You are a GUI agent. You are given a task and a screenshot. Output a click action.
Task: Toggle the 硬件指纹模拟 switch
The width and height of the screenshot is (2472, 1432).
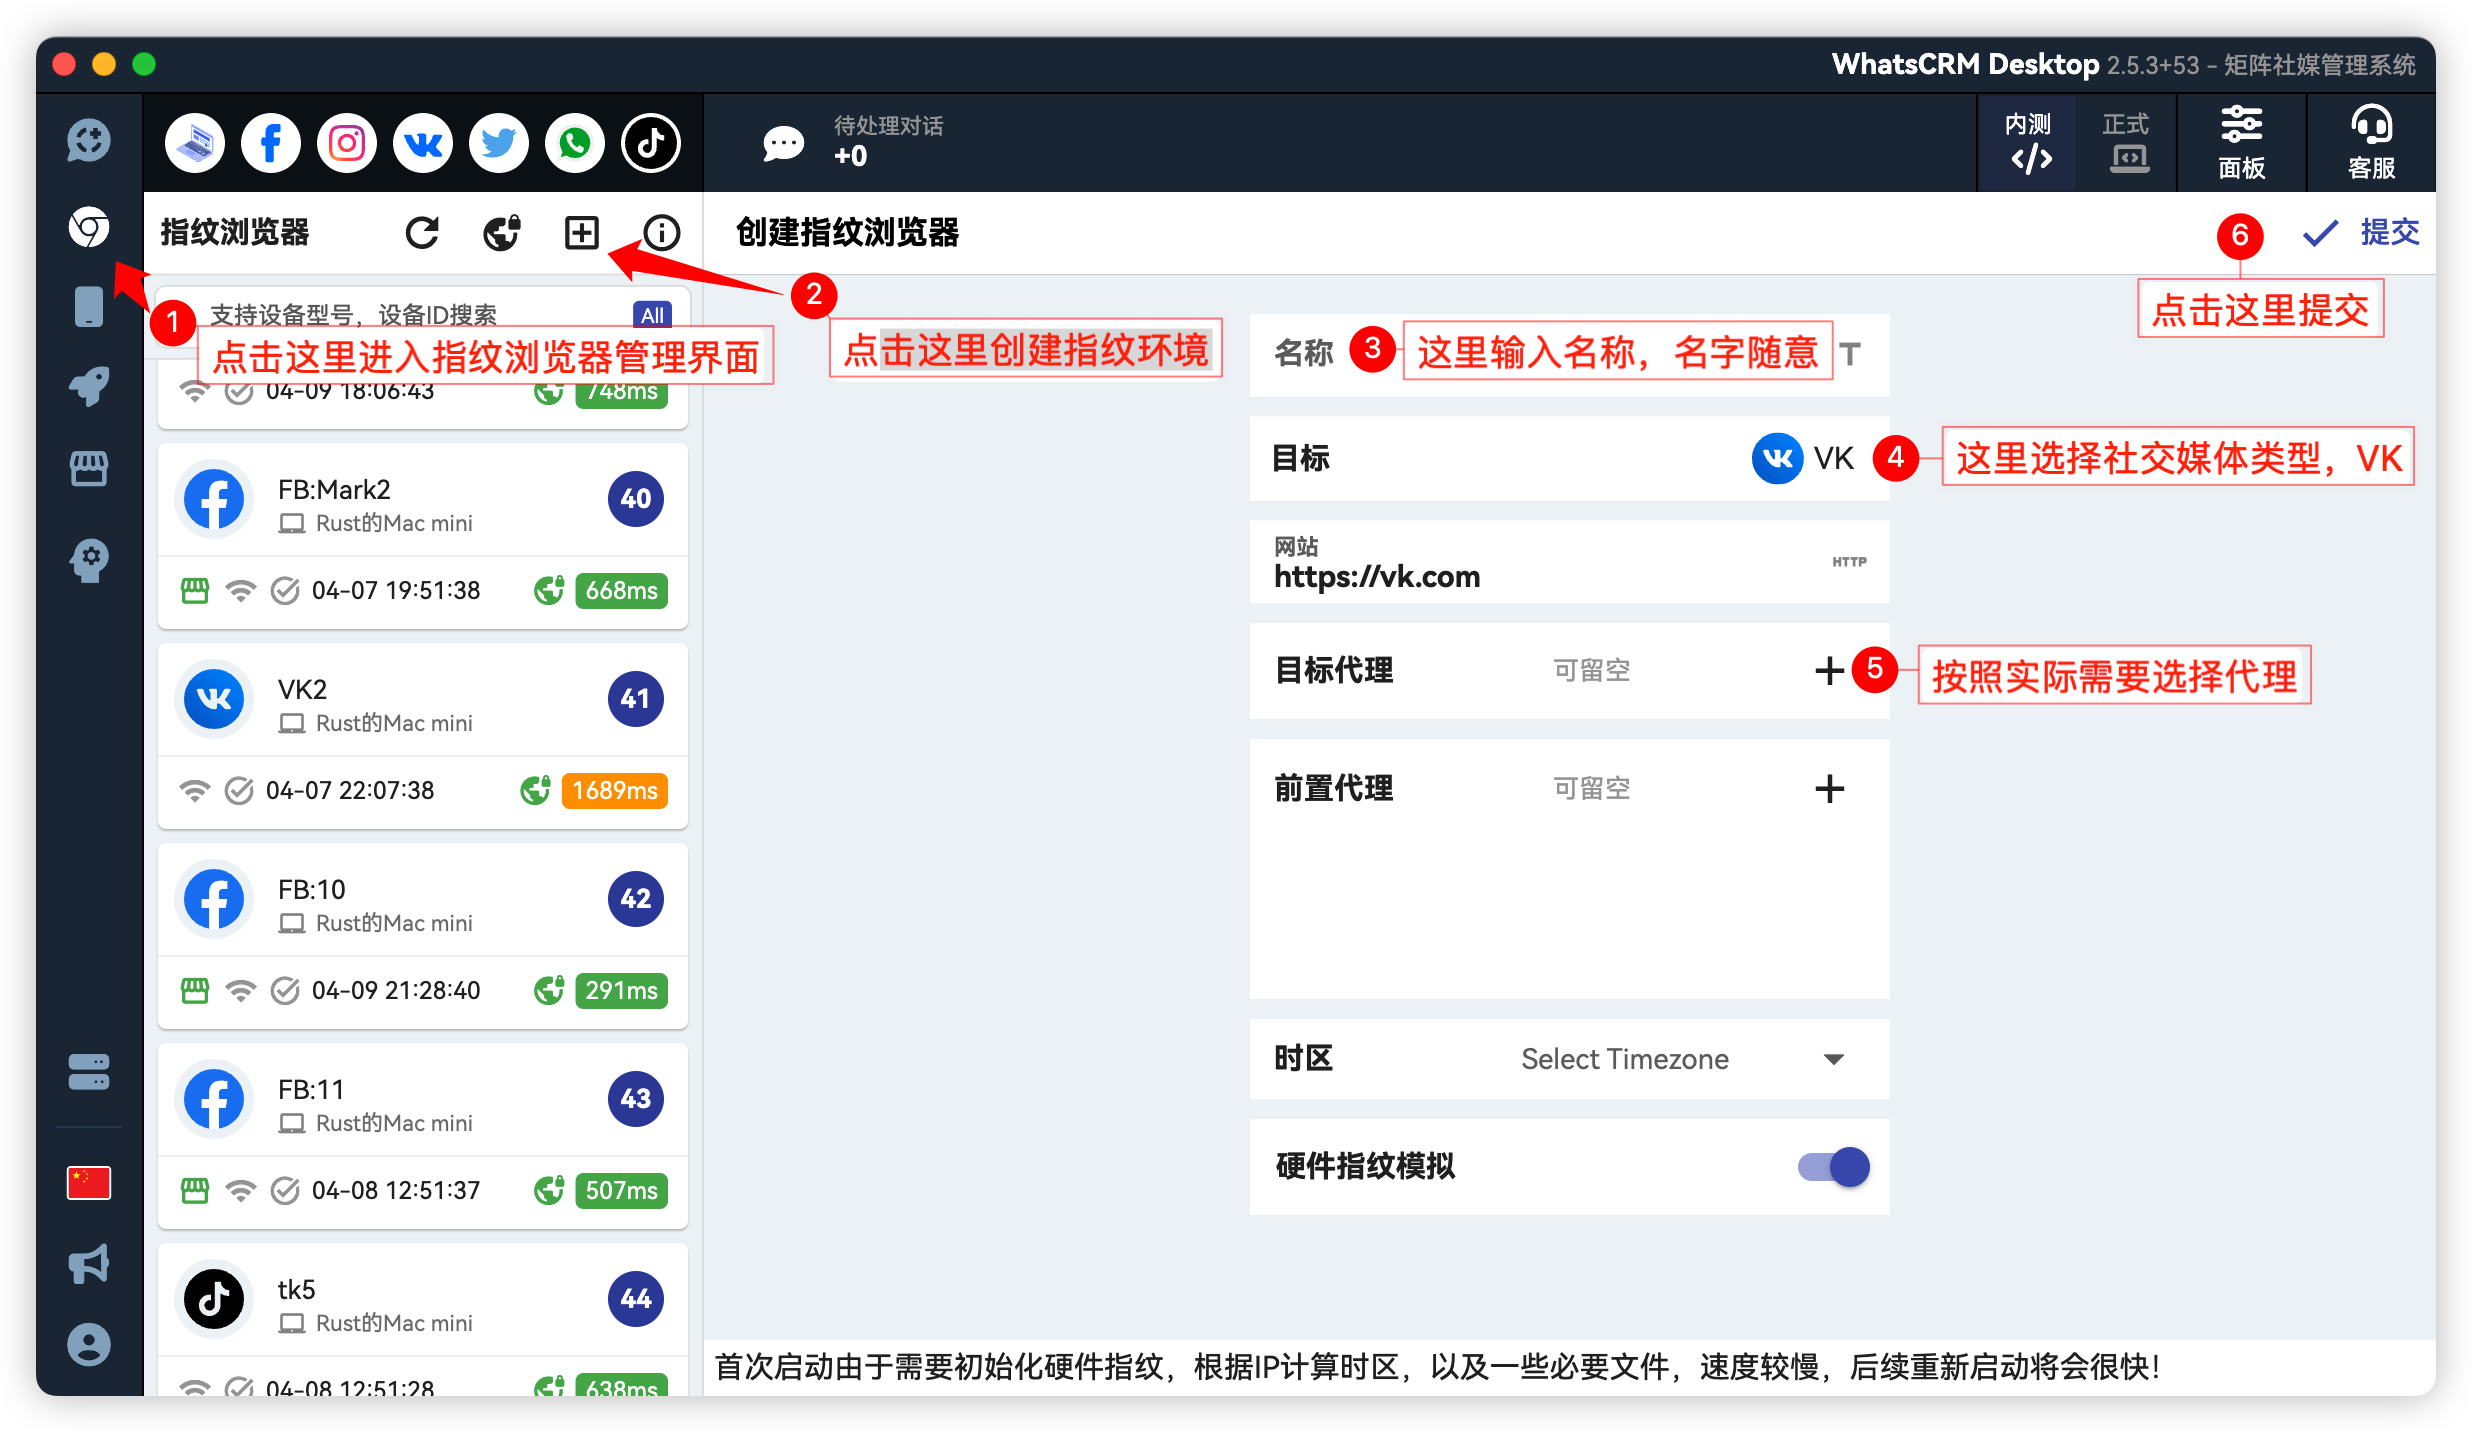click(1834, 1166)
